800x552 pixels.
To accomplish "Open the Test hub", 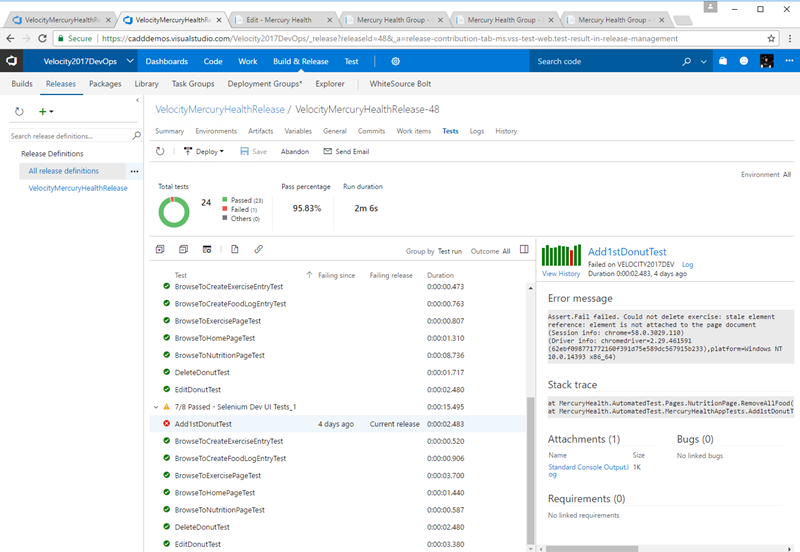I will (352, 61).
